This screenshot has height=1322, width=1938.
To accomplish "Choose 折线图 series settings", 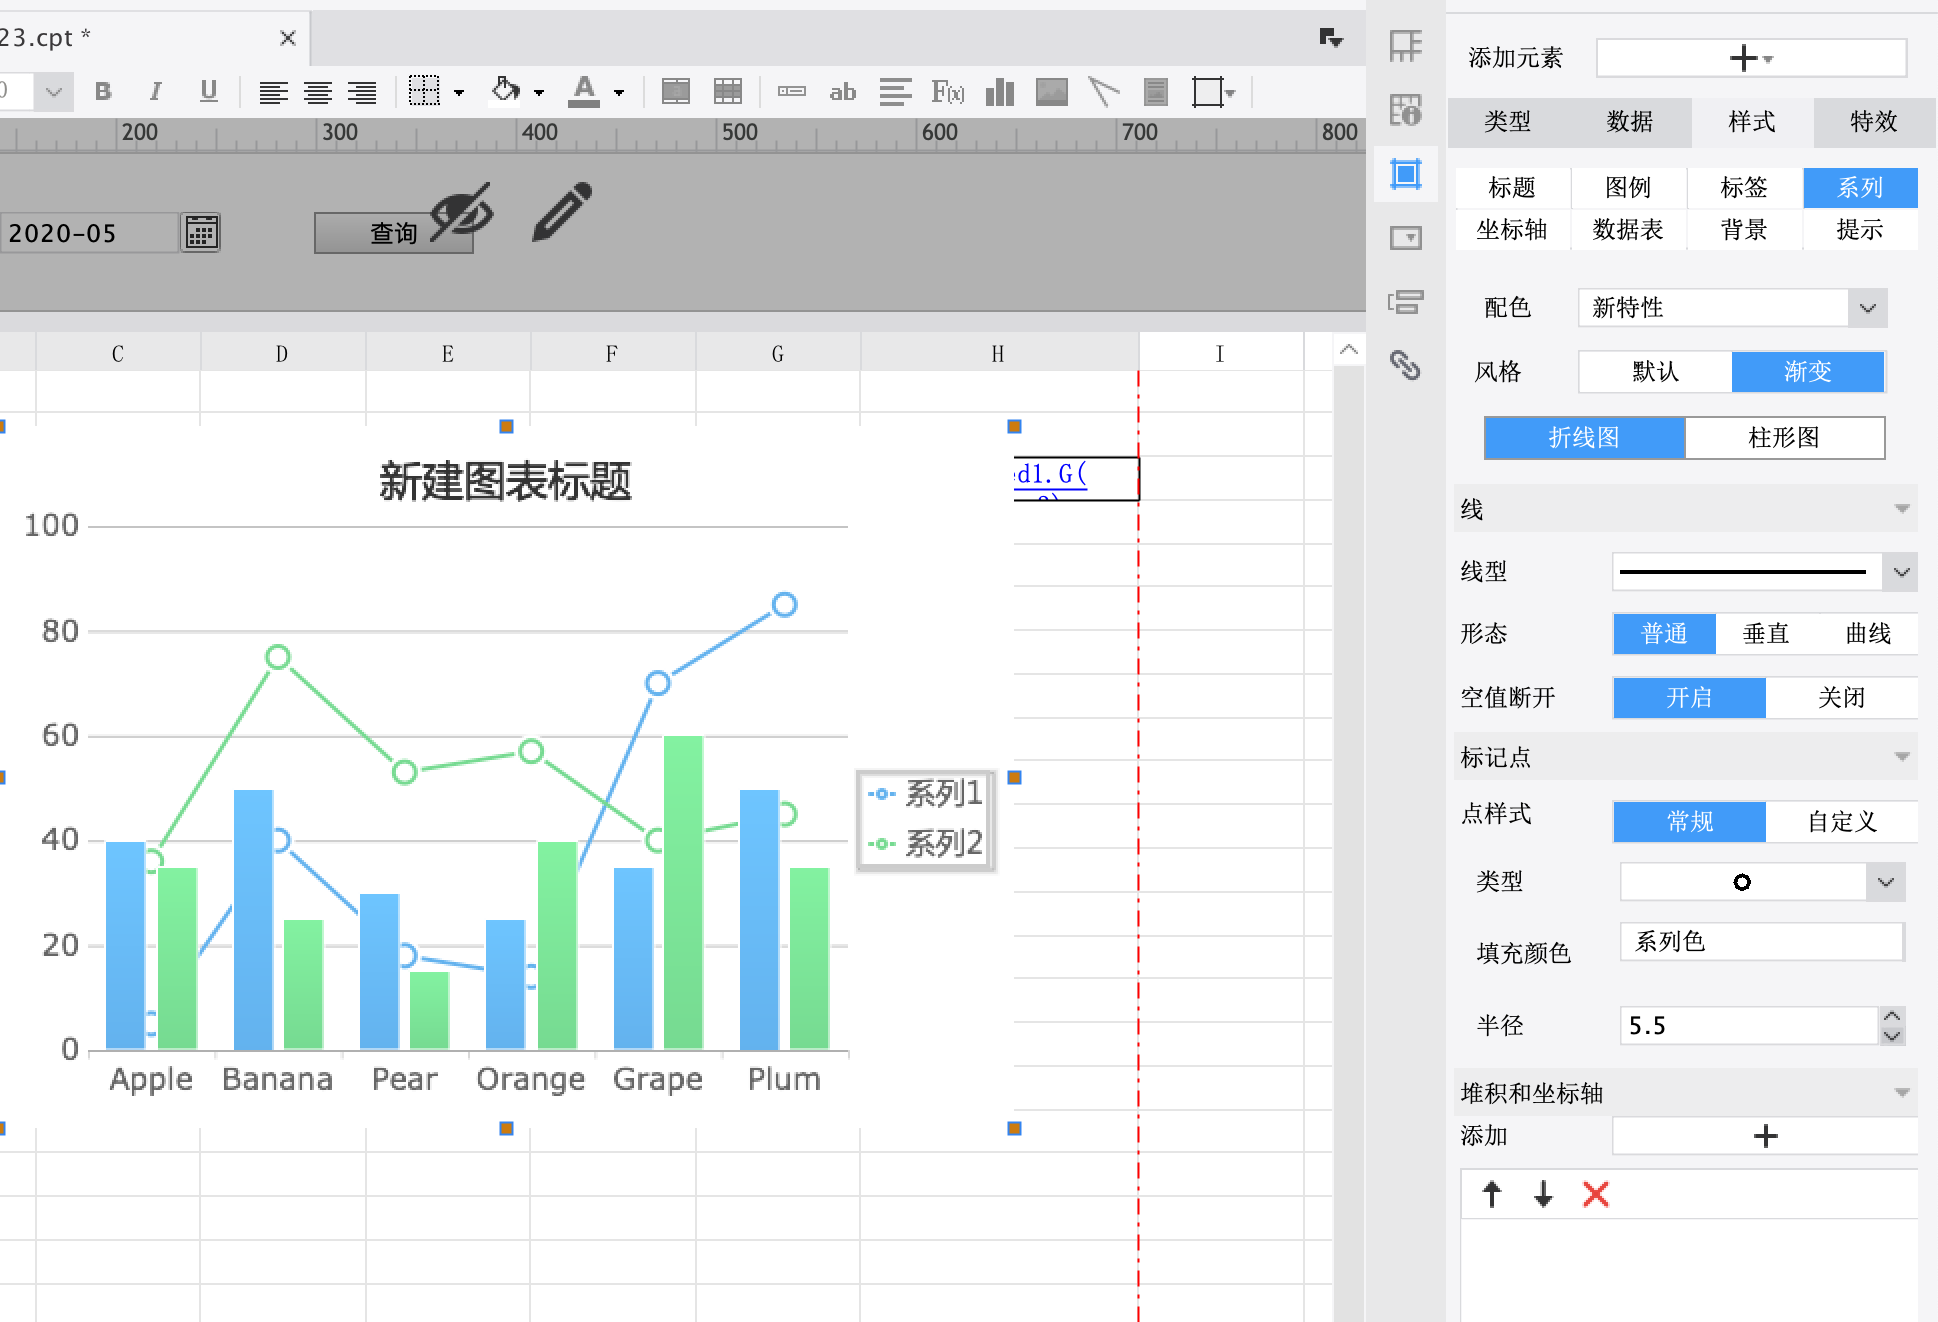I will point(1584,438).
